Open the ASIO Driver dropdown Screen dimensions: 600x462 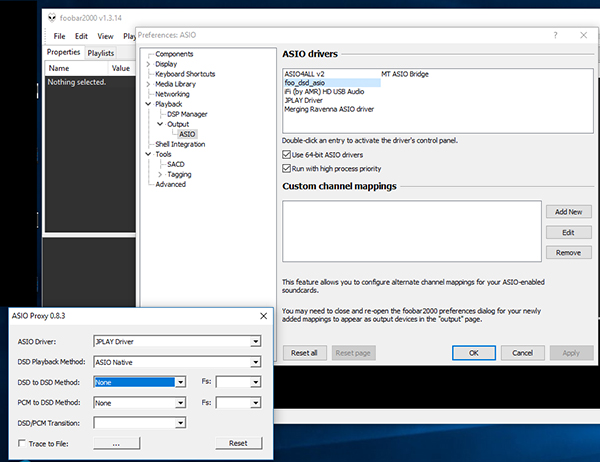[x=256, y=341]
